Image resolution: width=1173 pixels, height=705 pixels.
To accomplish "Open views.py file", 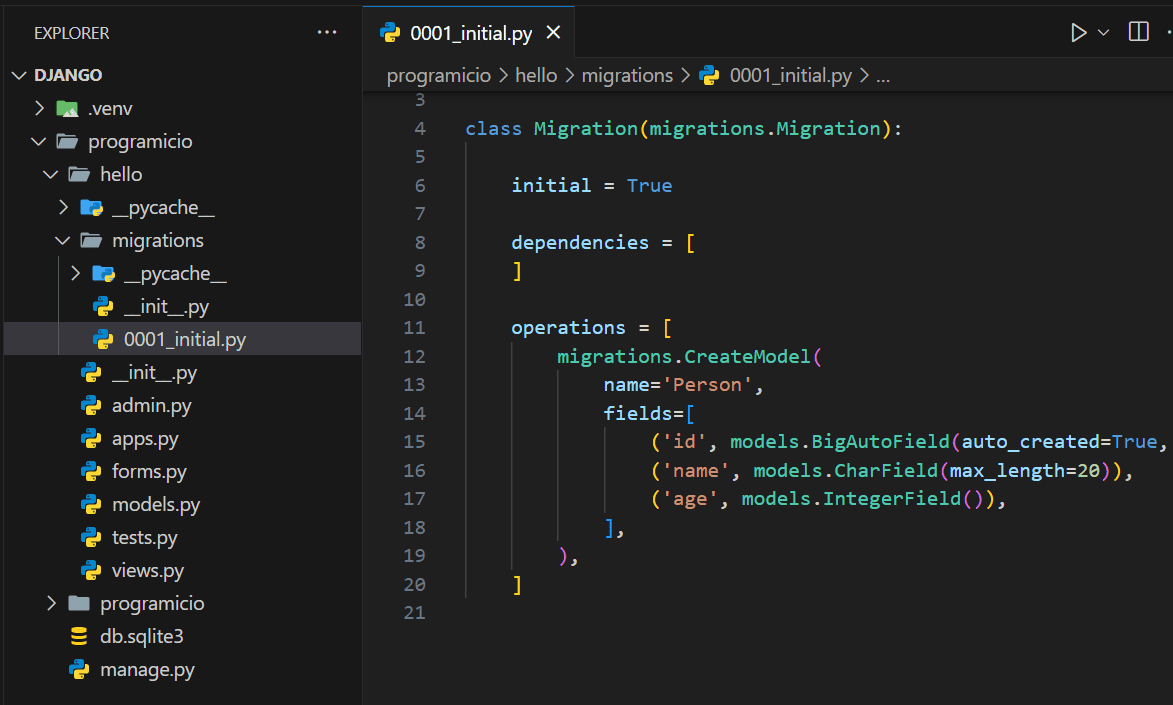I will 147,570.
